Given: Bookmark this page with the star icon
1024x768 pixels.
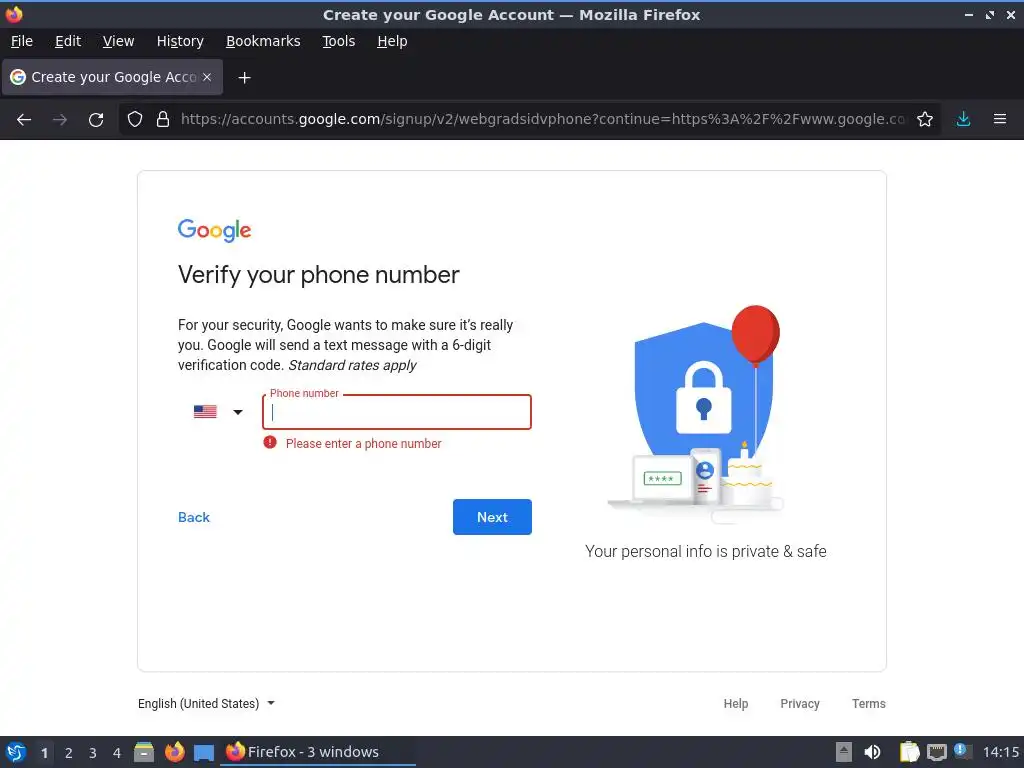Looking at the screenshot, I should tap(924, 120).
